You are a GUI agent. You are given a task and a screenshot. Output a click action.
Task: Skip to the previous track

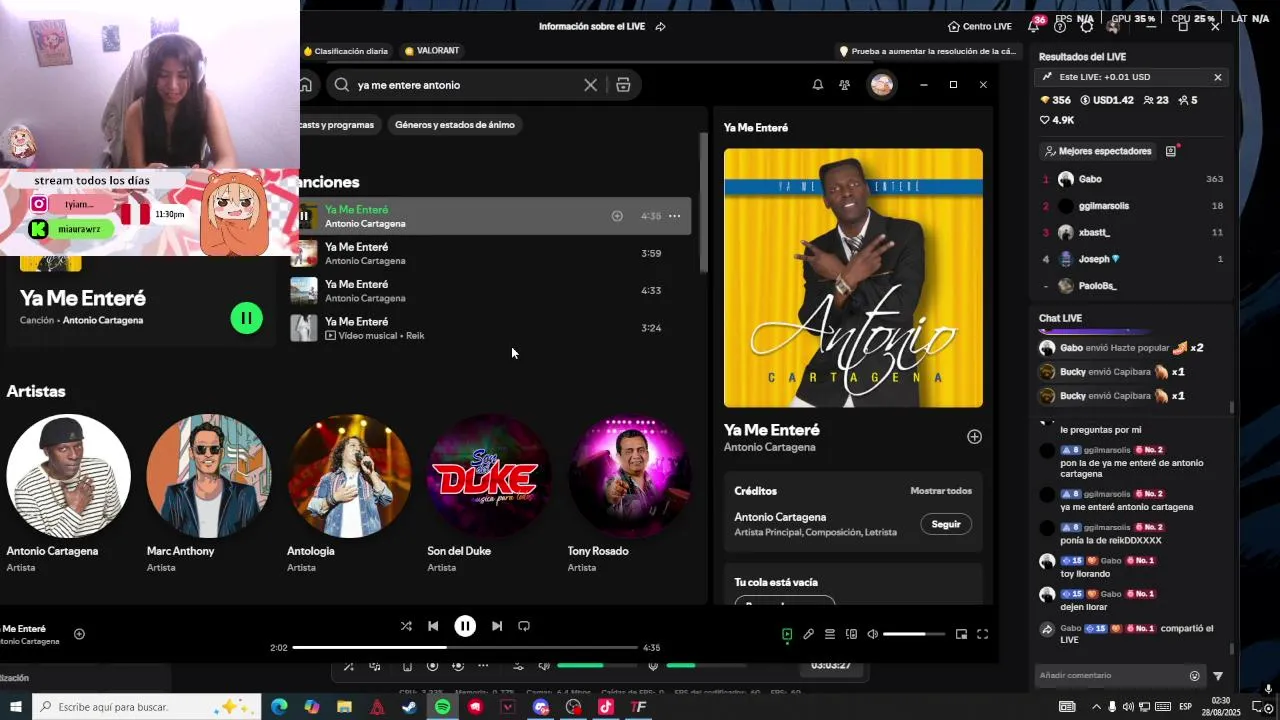coord(433,626)
